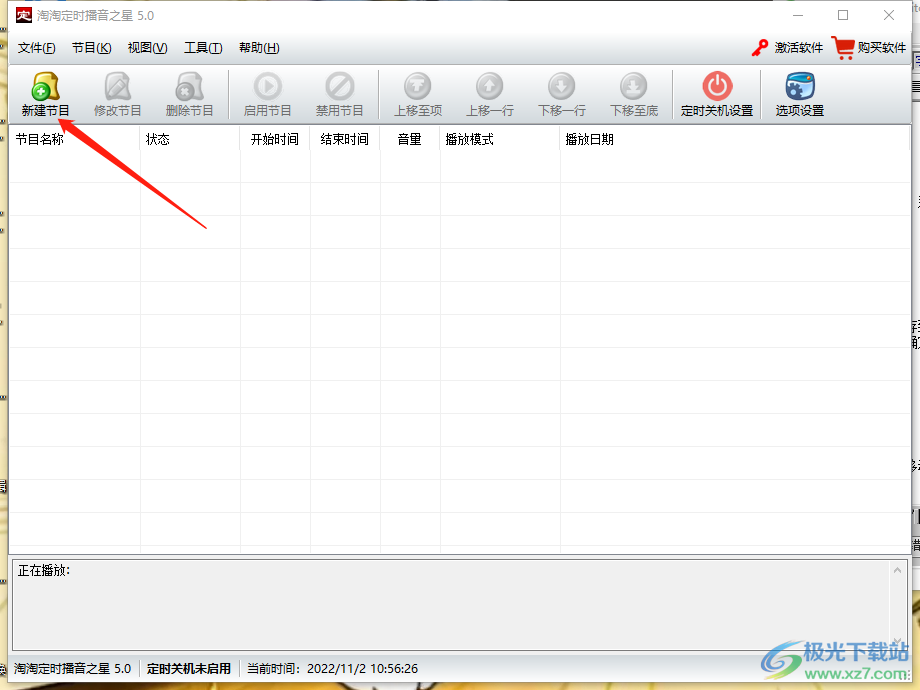920x690 pixels.
Task: Click the 音量 column header
Action: [x=410, y=139]
